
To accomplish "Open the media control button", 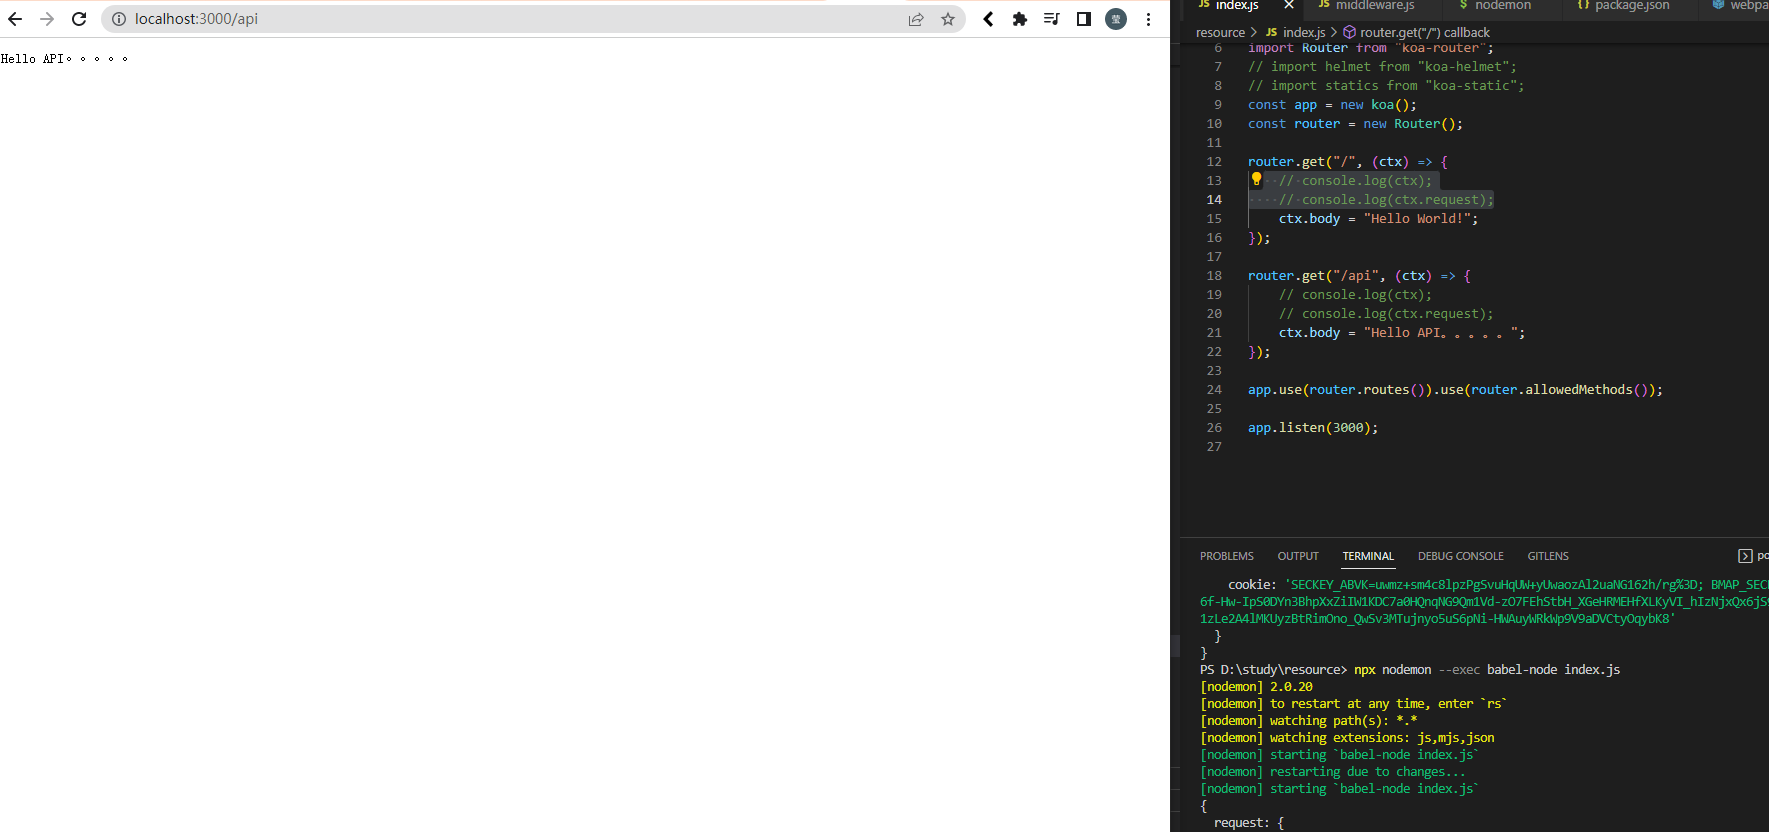I will pyautogui.click(x=1051, y=19).
